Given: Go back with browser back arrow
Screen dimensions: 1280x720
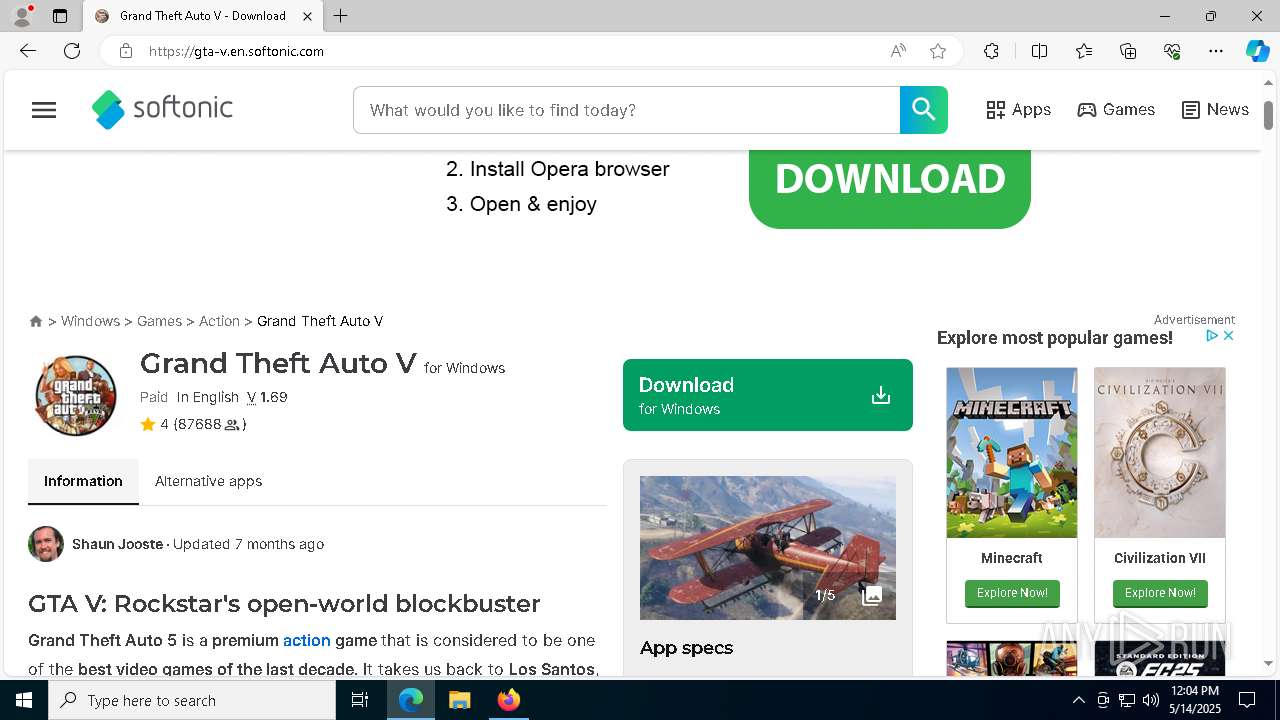Looking at the screenshot, I should coord(28,51).
